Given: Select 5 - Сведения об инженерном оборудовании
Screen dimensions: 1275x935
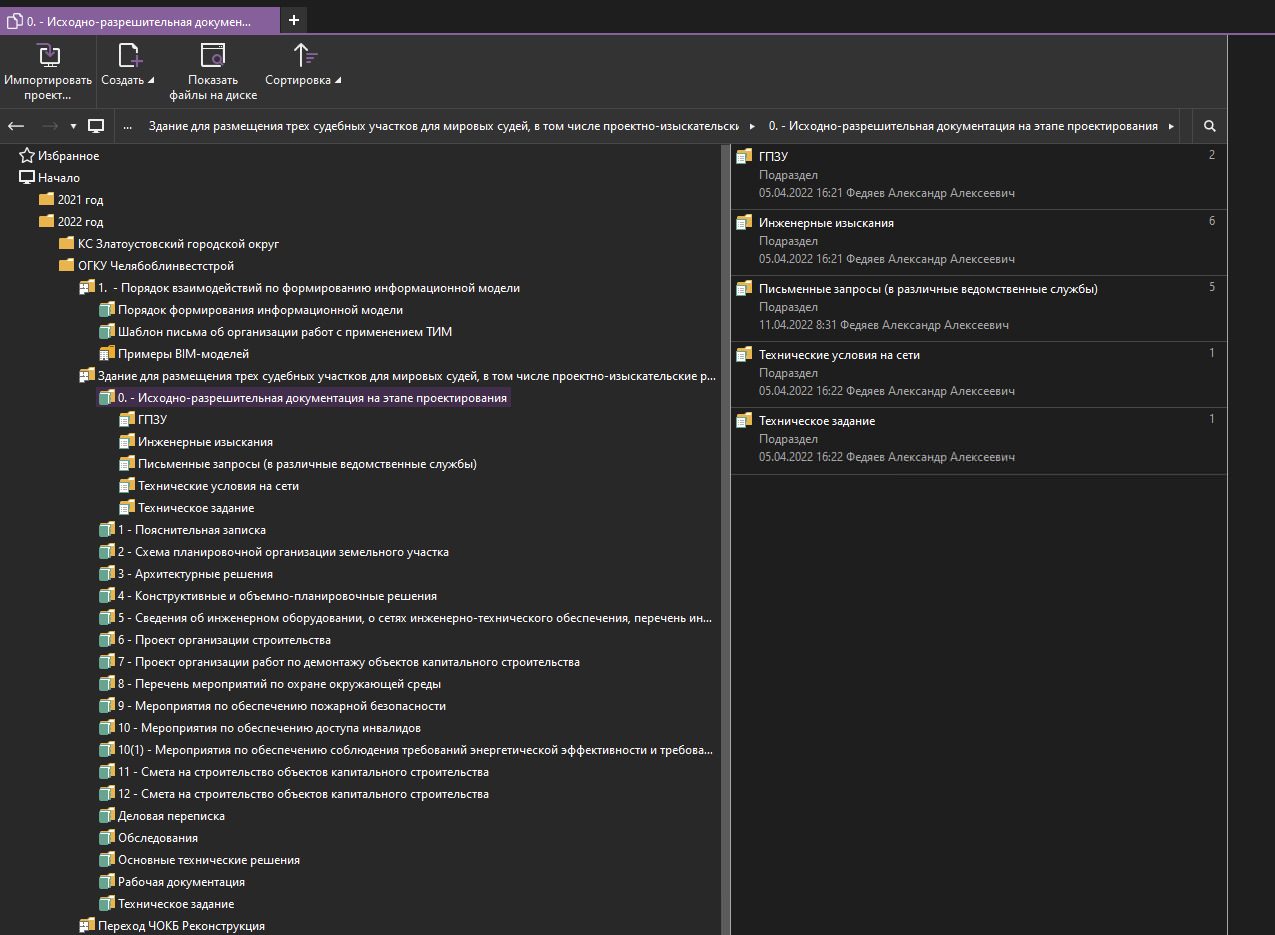Looking at the screenshot, I should pyautogui.click(x=415, y=618).
